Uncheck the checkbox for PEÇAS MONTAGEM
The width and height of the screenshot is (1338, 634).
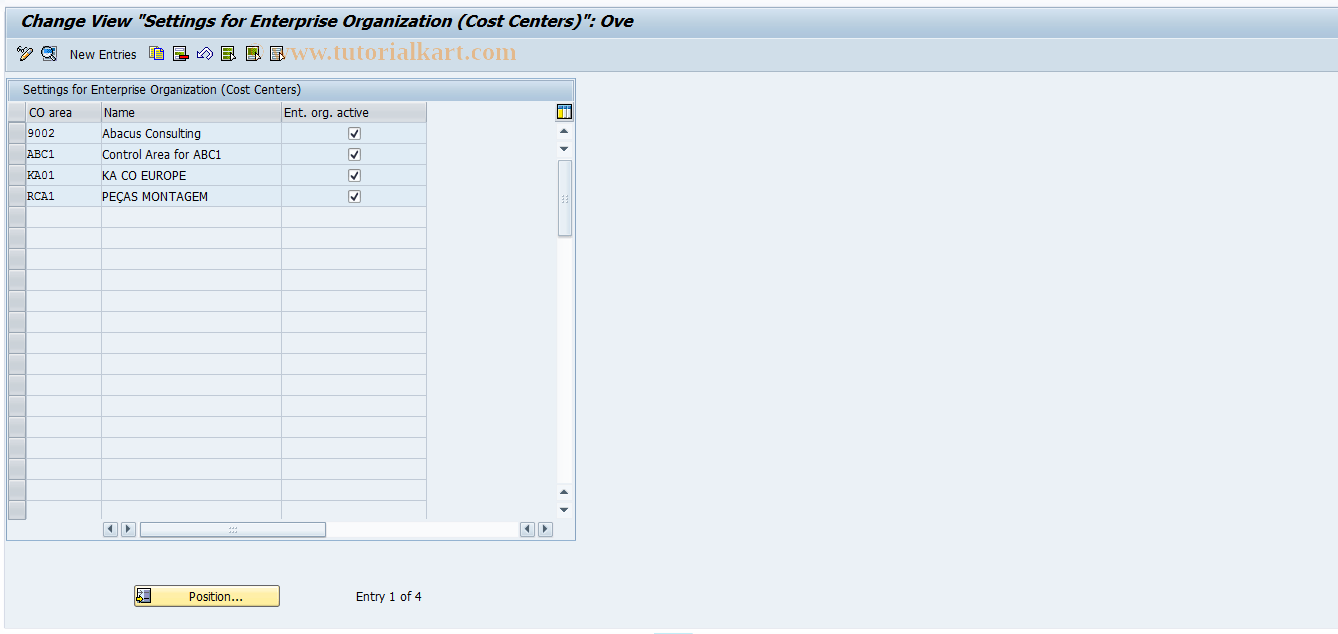tap(354, 196)
